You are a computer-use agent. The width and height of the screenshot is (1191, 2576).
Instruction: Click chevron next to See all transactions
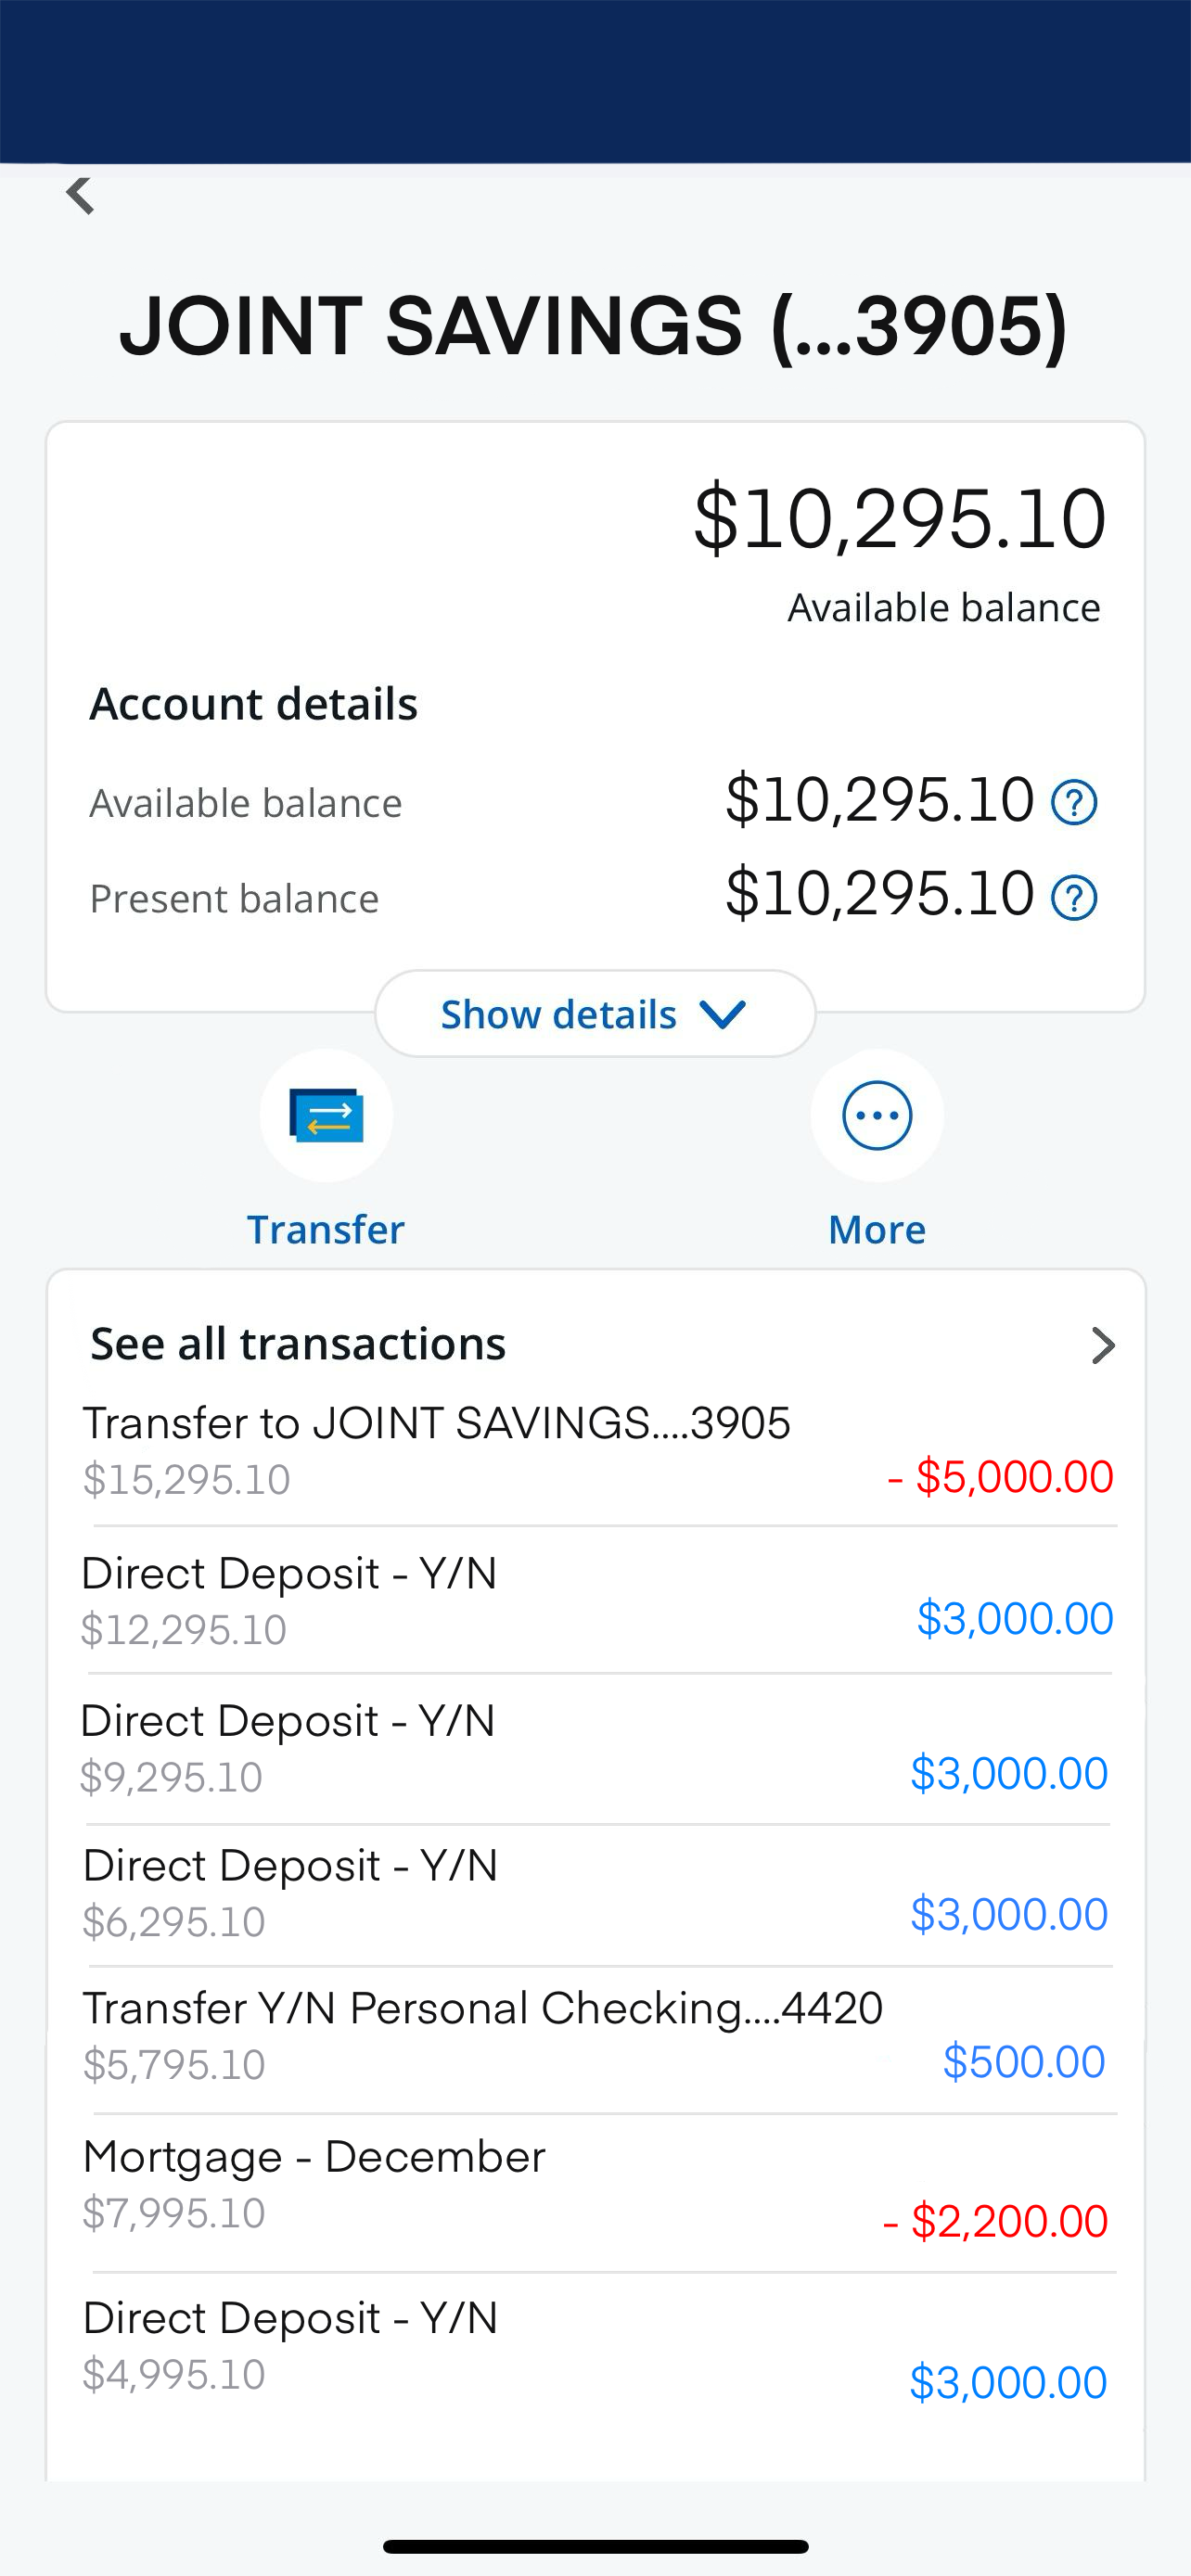pos(1102,1345)
